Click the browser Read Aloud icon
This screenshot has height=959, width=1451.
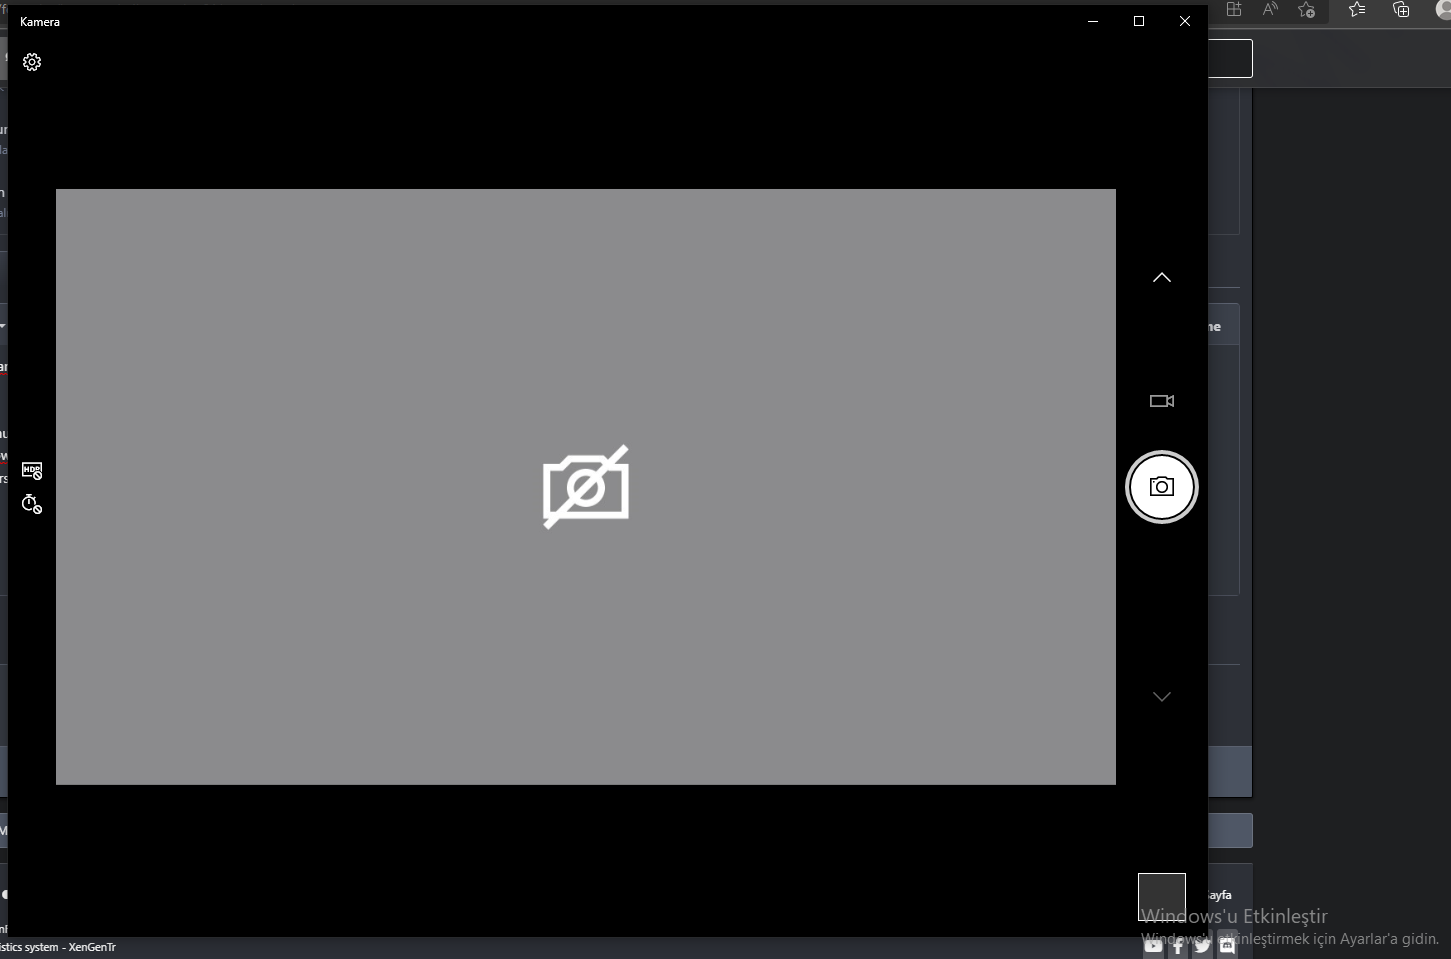1270,9
